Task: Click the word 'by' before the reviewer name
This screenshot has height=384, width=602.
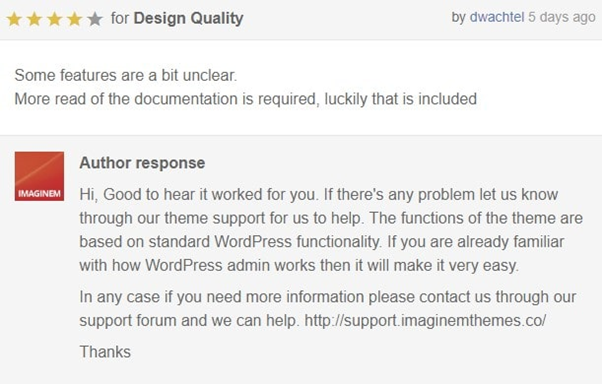Action: pyautogui.click(x=459, y=18)
